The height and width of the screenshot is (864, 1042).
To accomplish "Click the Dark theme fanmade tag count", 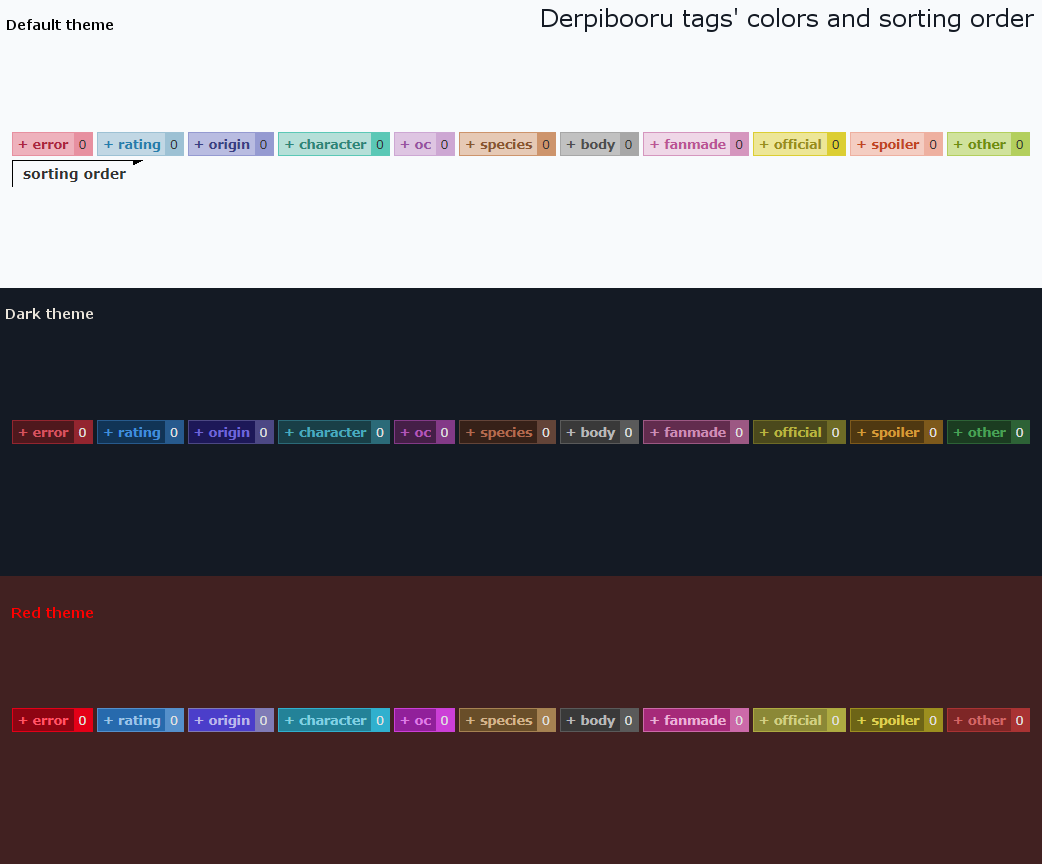I will click(x=739, y=432).
